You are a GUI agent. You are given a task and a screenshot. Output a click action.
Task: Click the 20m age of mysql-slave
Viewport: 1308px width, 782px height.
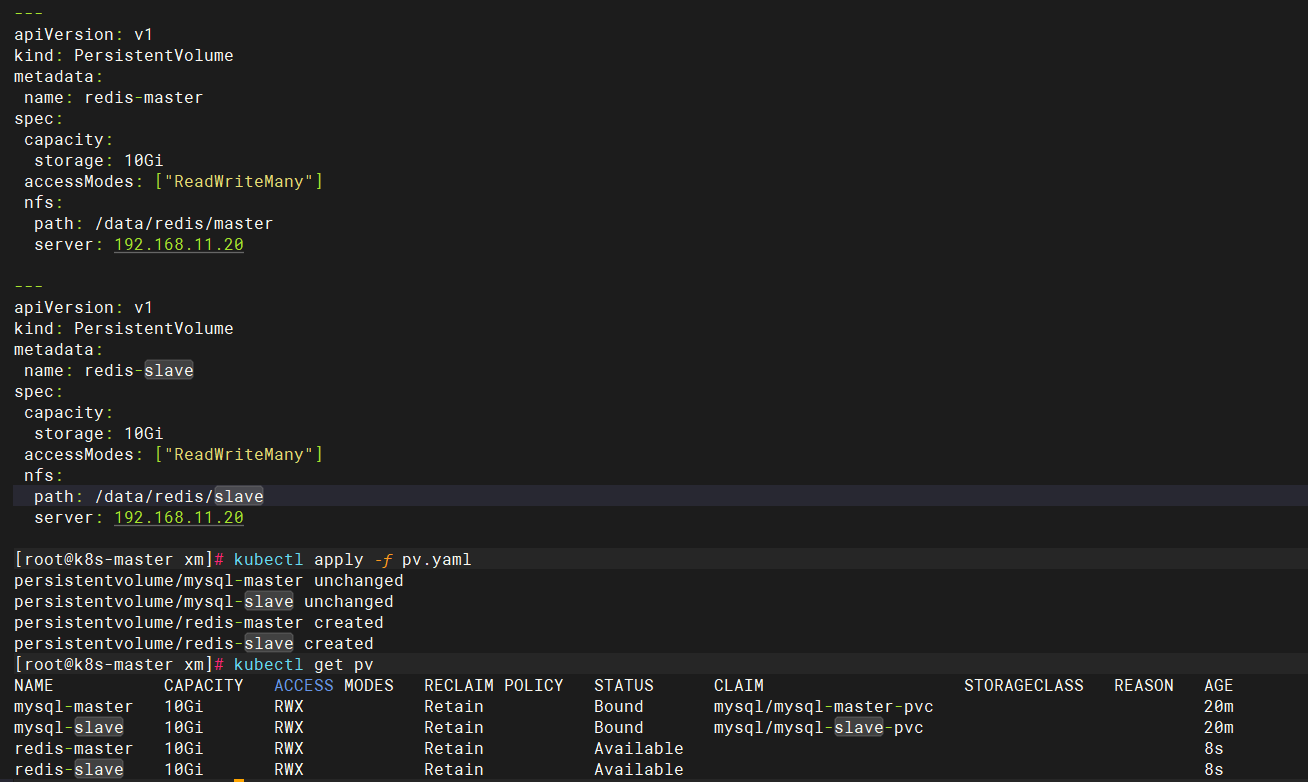[x=1219, y=727]
